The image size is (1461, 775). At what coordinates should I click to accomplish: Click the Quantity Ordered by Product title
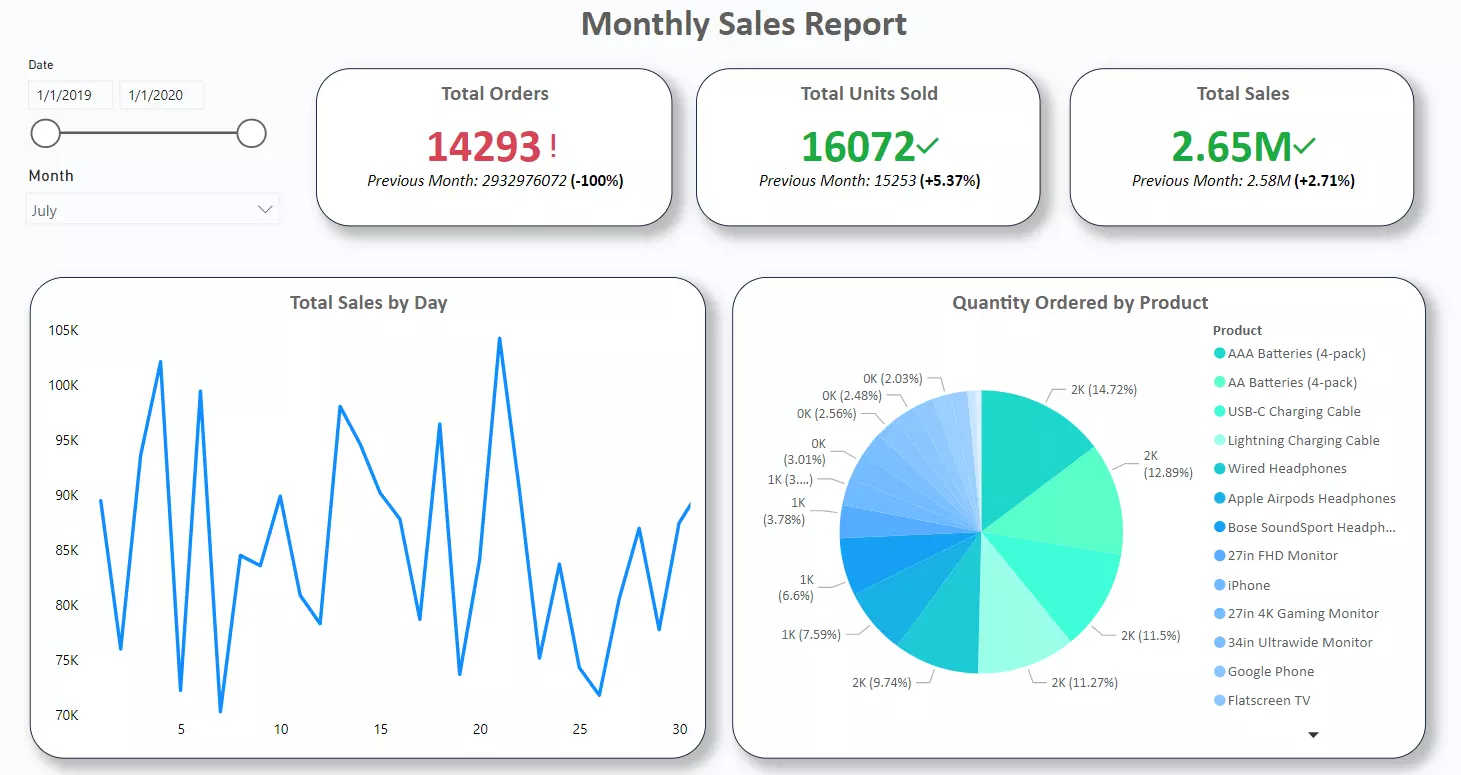1080,303
